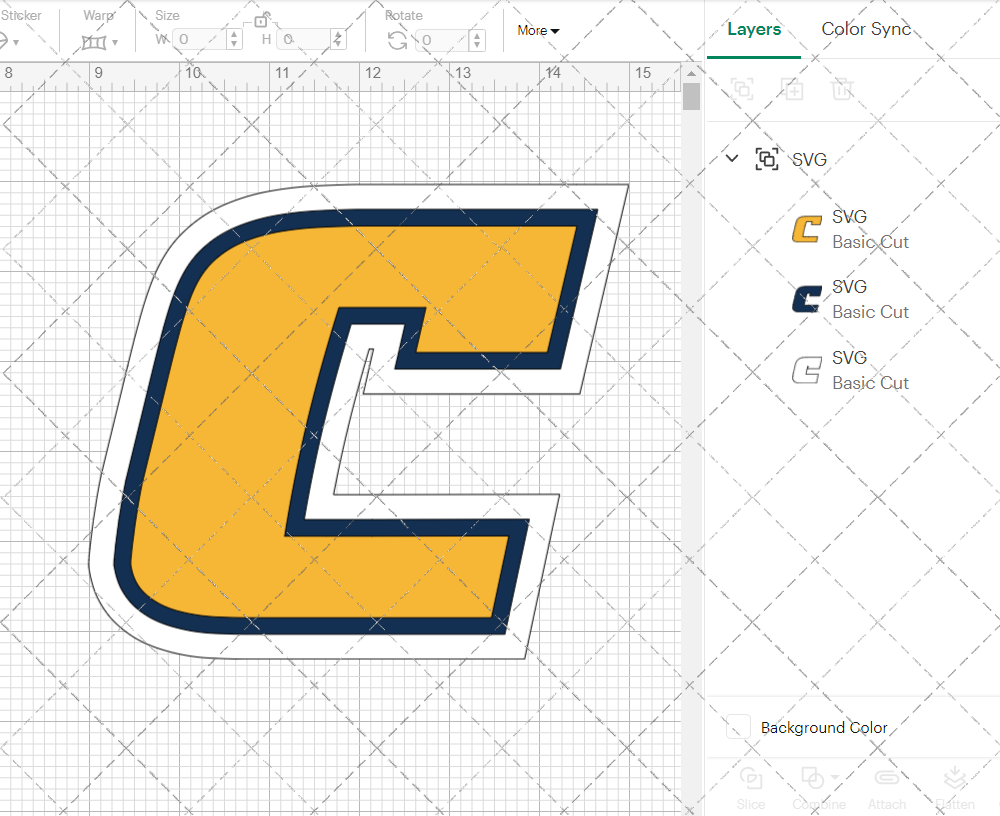This screenshot has height=816, width=1000.
Task: Click the Combine icon at the bottom
Action: coord(813,779)
